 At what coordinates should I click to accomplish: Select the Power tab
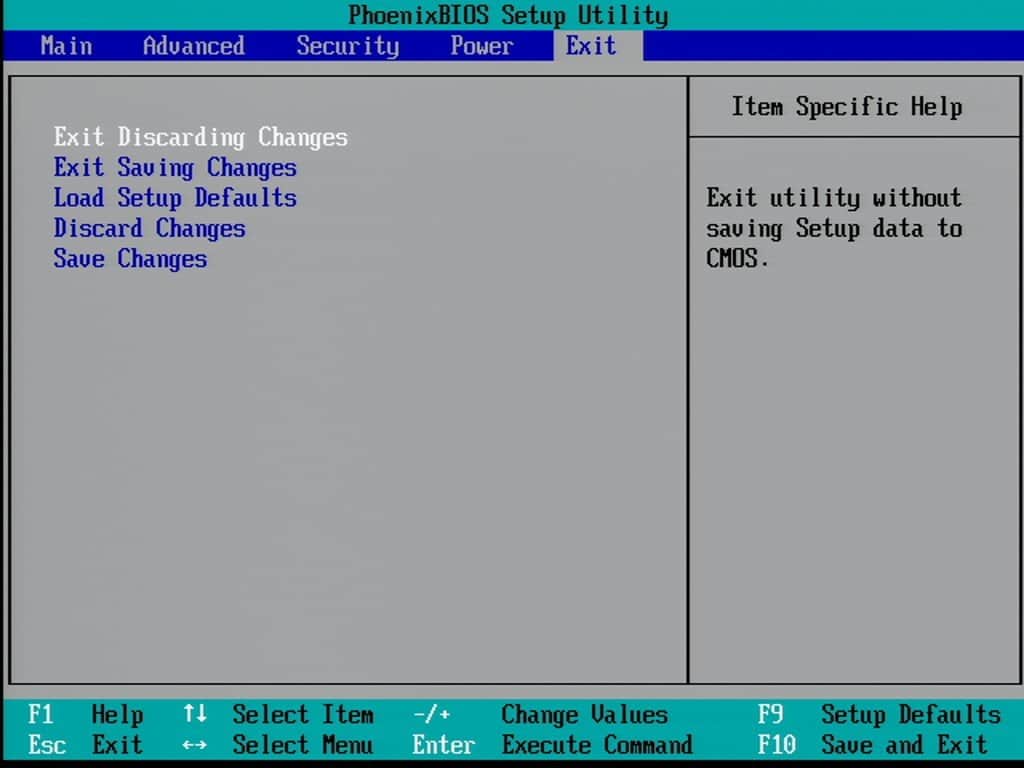(482, 46)
